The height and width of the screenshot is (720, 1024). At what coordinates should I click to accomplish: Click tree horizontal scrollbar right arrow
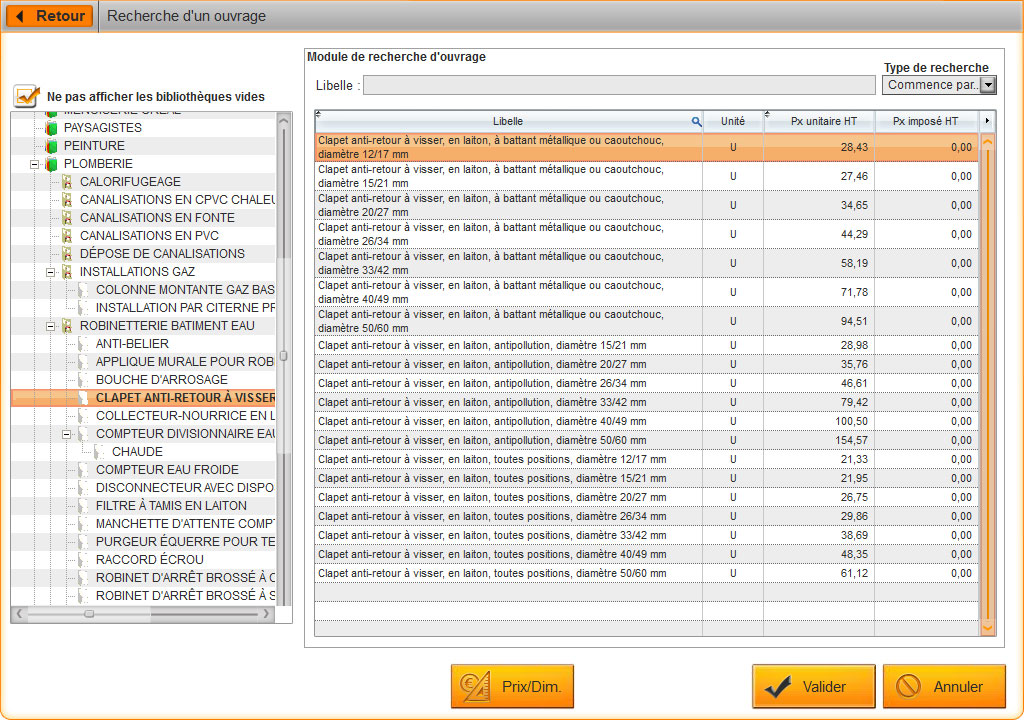[266, 614]
